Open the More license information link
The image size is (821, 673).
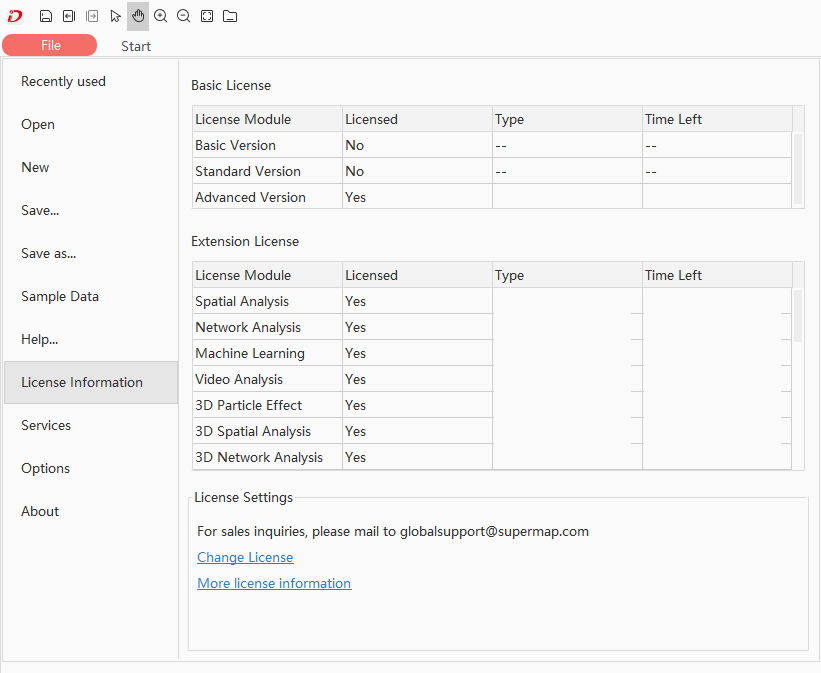tap(274, 584)
